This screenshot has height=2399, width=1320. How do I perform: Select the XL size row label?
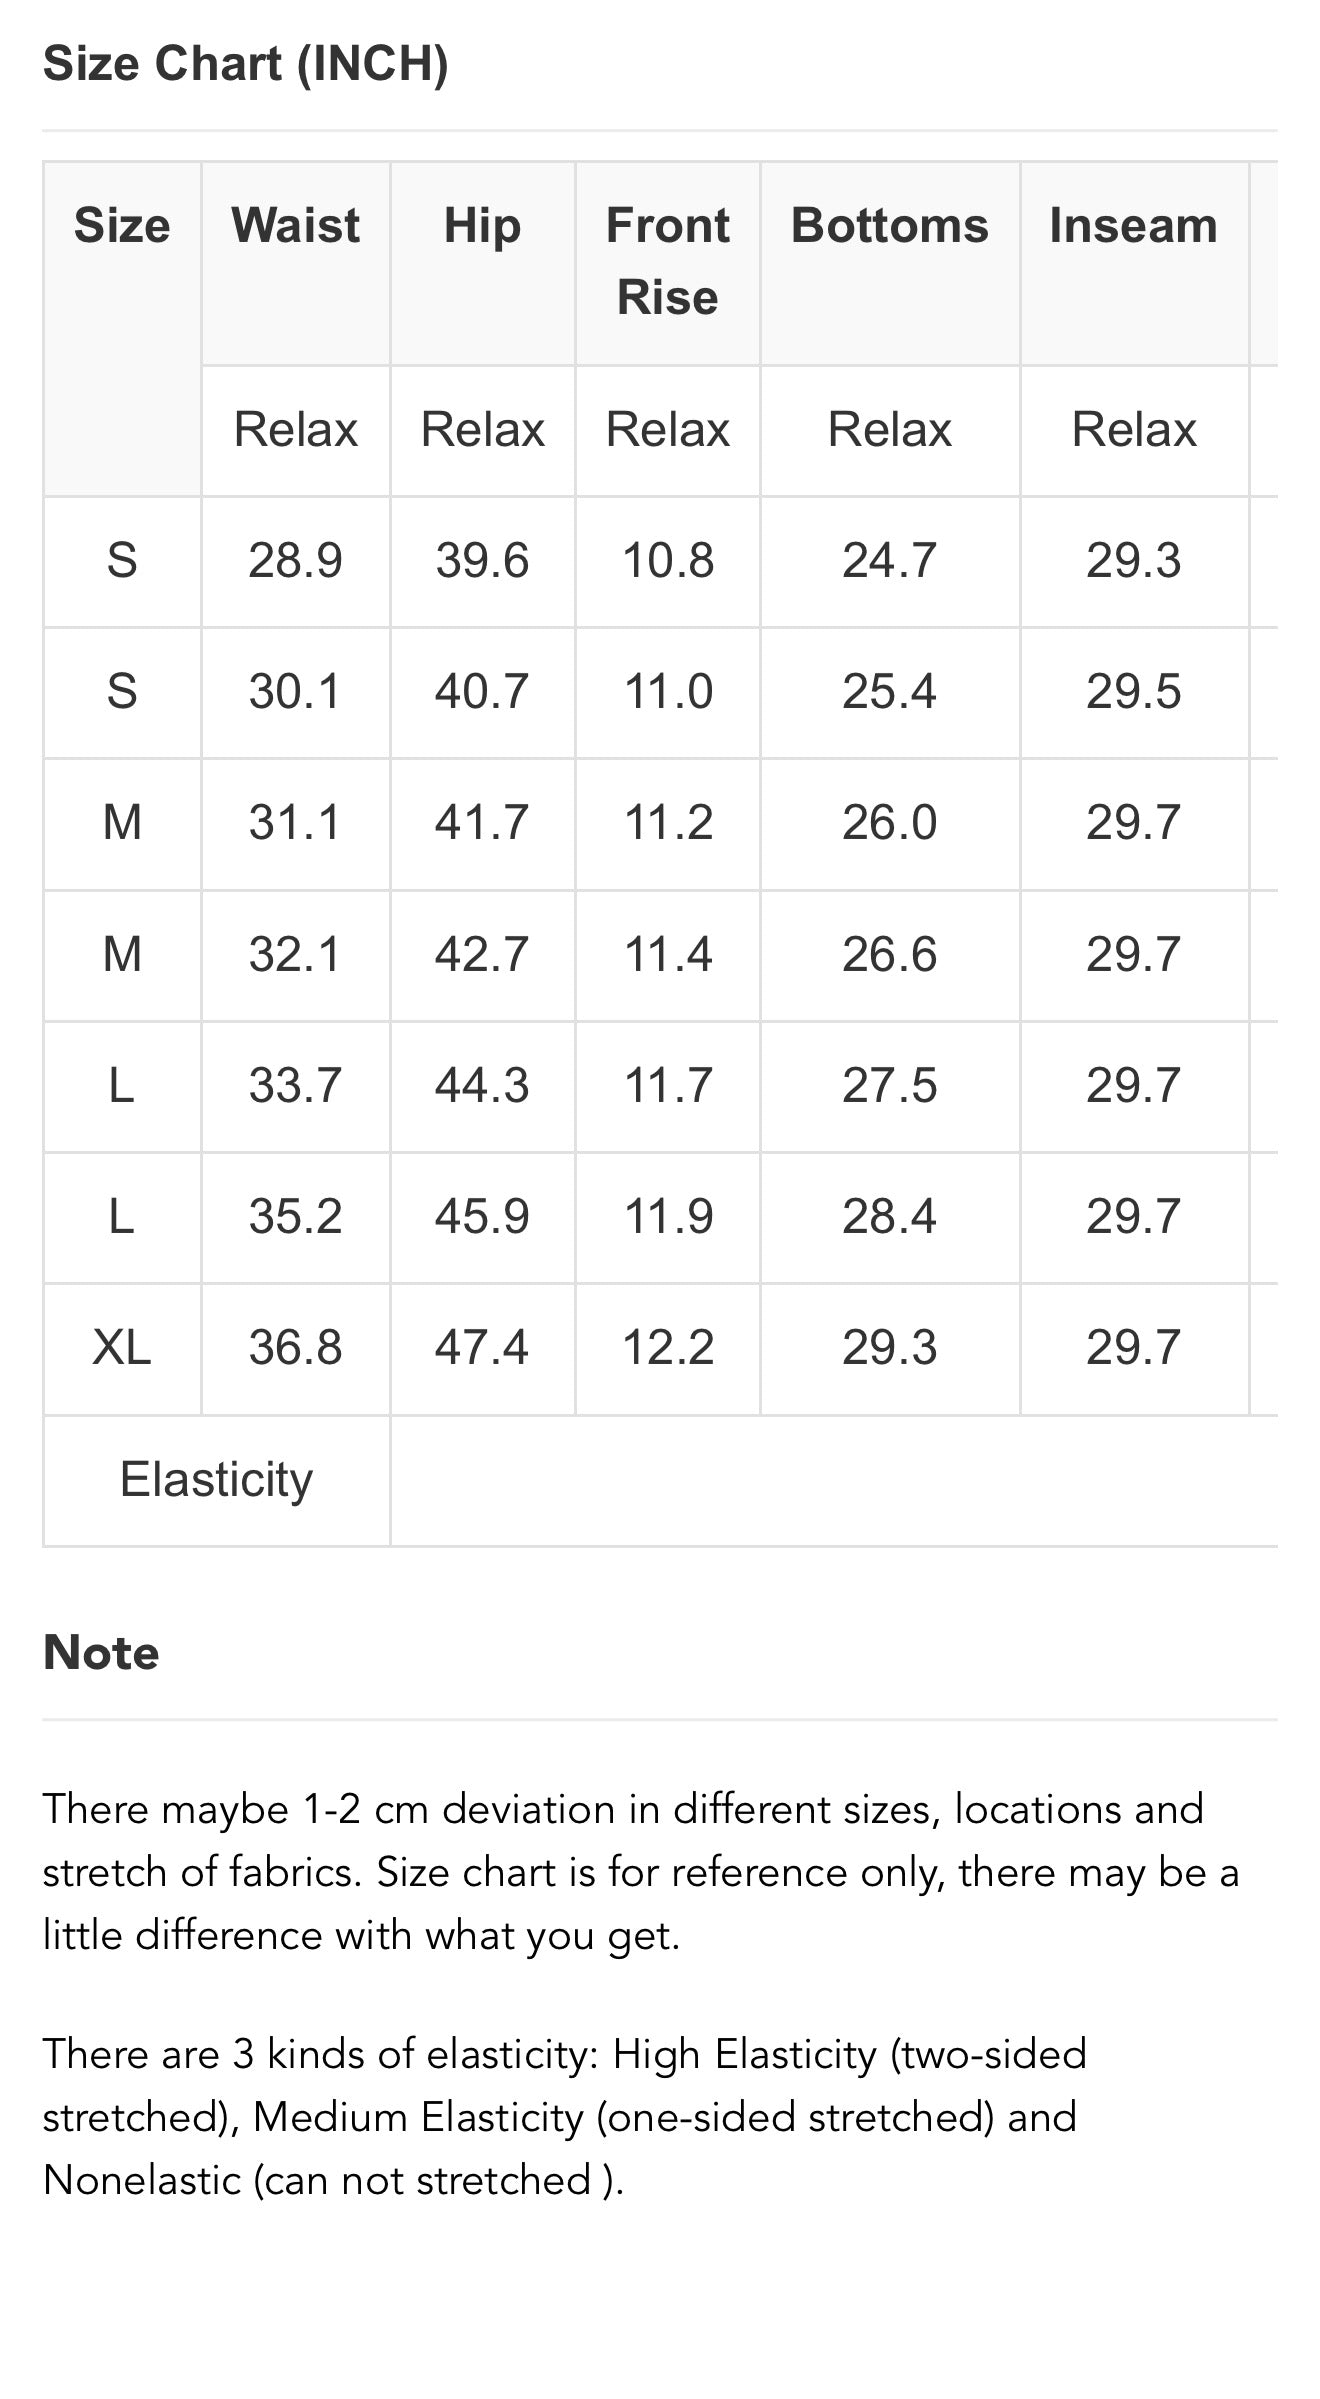point(122,1347)
